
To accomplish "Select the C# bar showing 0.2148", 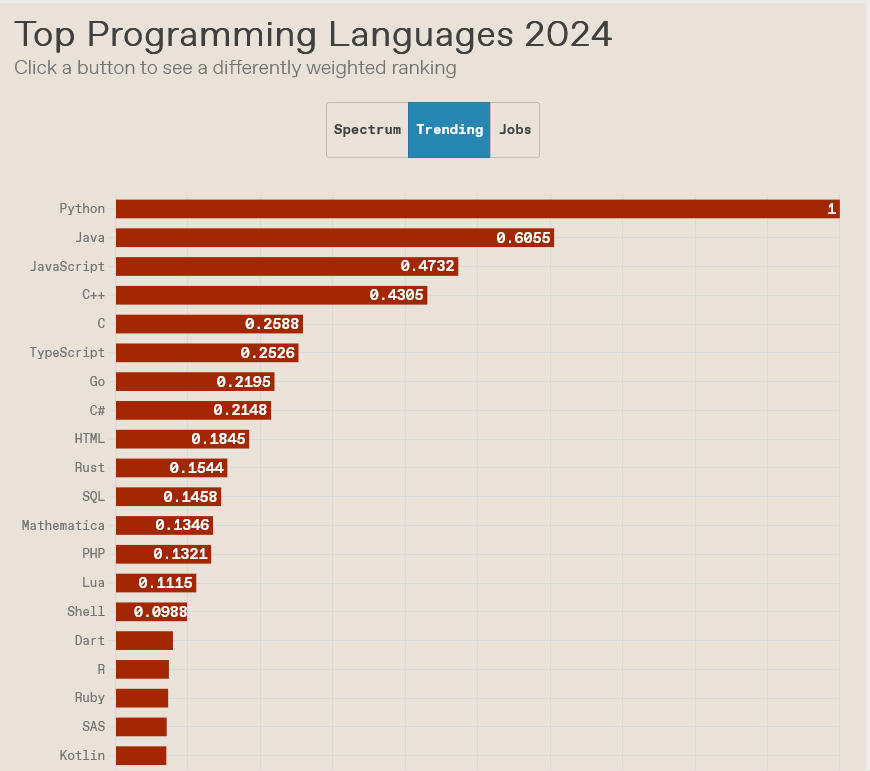I will coord(194,410).
